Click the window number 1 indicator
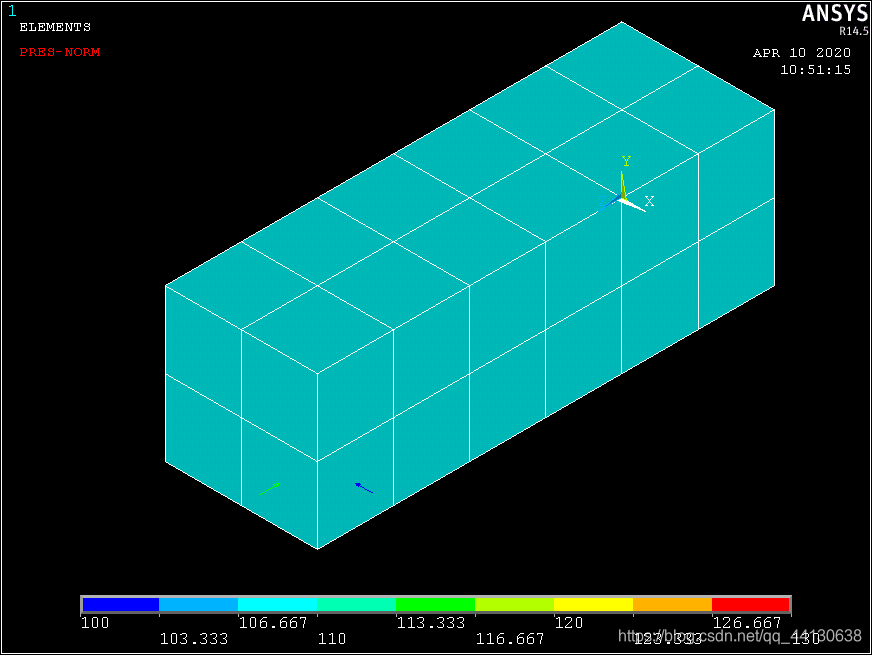 pyautogui.click(x=12, y=11)
